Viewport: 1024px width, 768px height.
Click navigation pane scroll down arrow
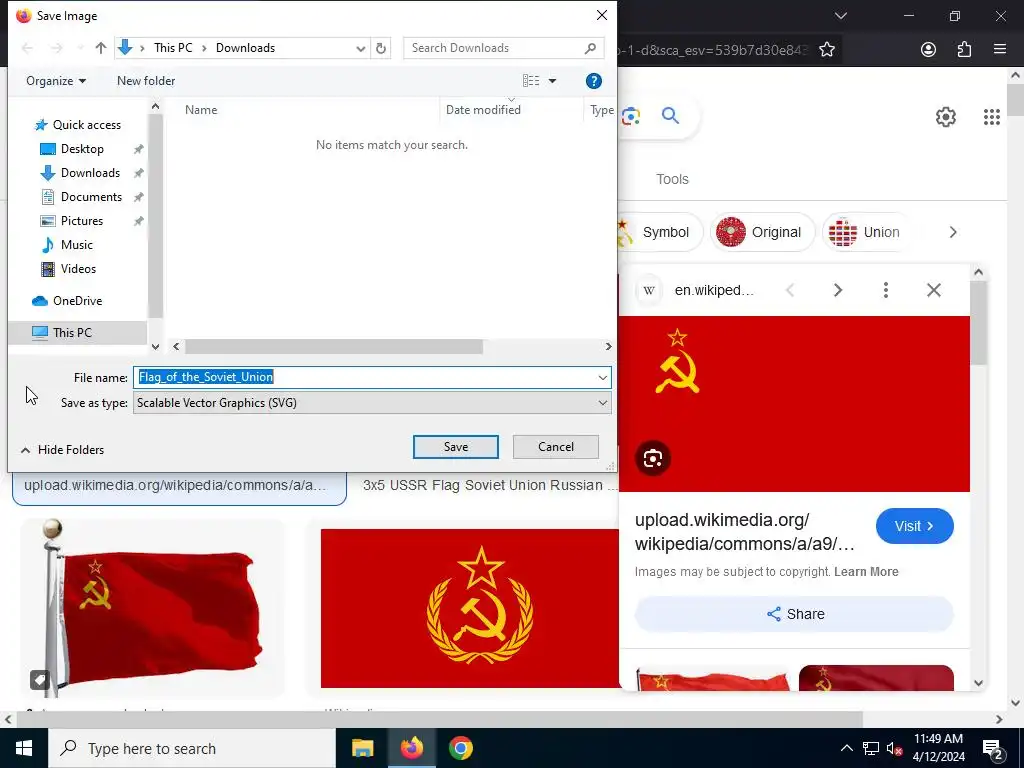click(x=155, y=347)
